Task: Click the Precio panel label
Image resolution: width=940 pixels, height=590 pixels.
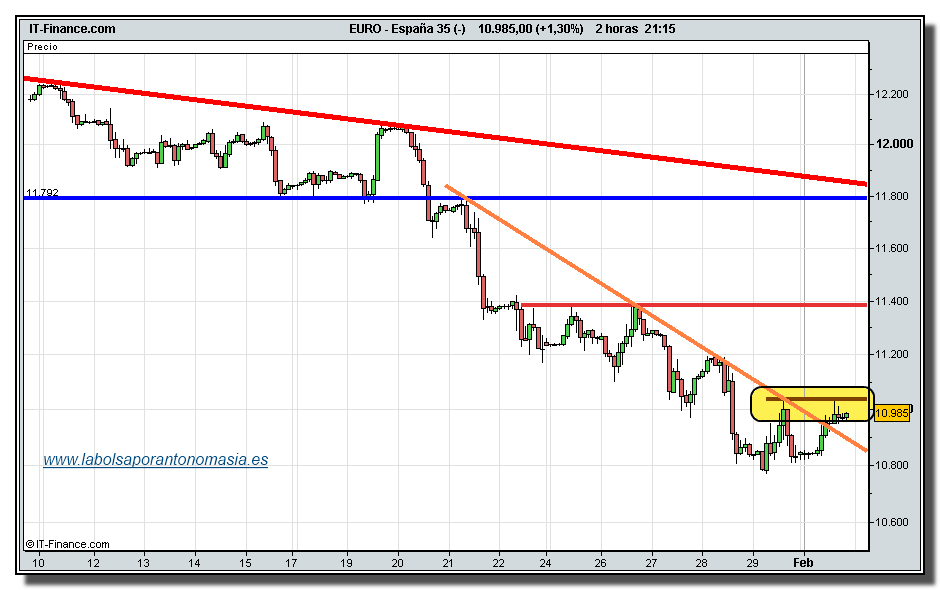Action: pyautogui.click(x=43, y=47)
